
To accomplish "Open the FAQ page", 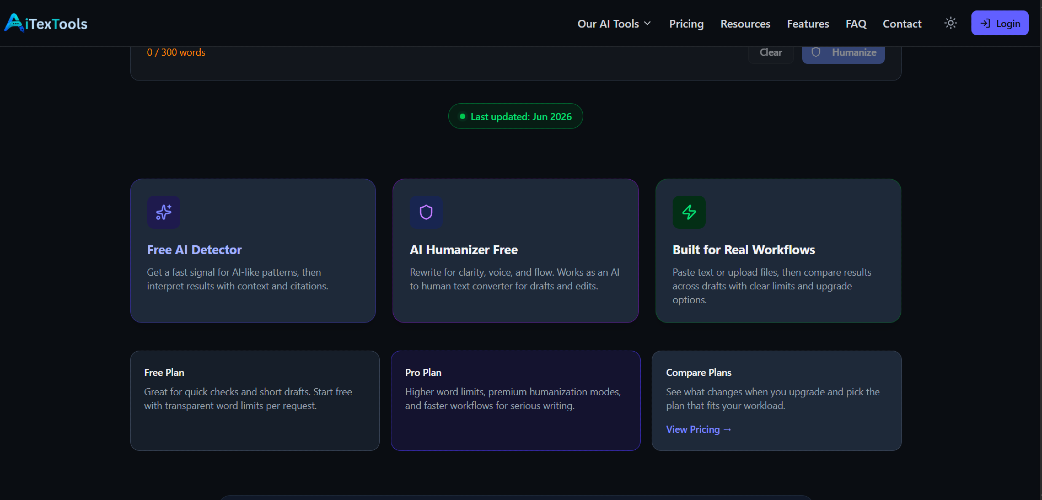I will tap(856, 24).
